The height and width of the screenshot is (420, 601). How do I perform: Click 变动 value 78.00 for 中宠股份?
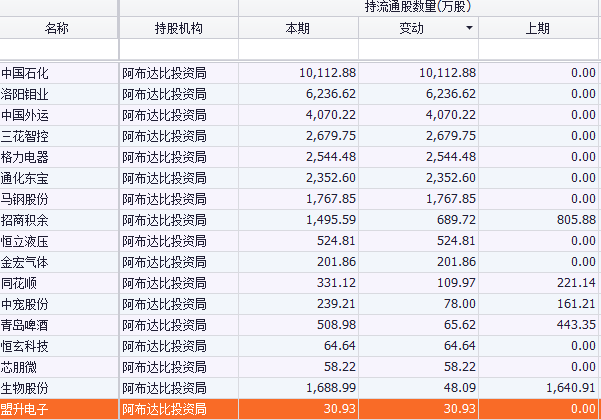[460, 304]
